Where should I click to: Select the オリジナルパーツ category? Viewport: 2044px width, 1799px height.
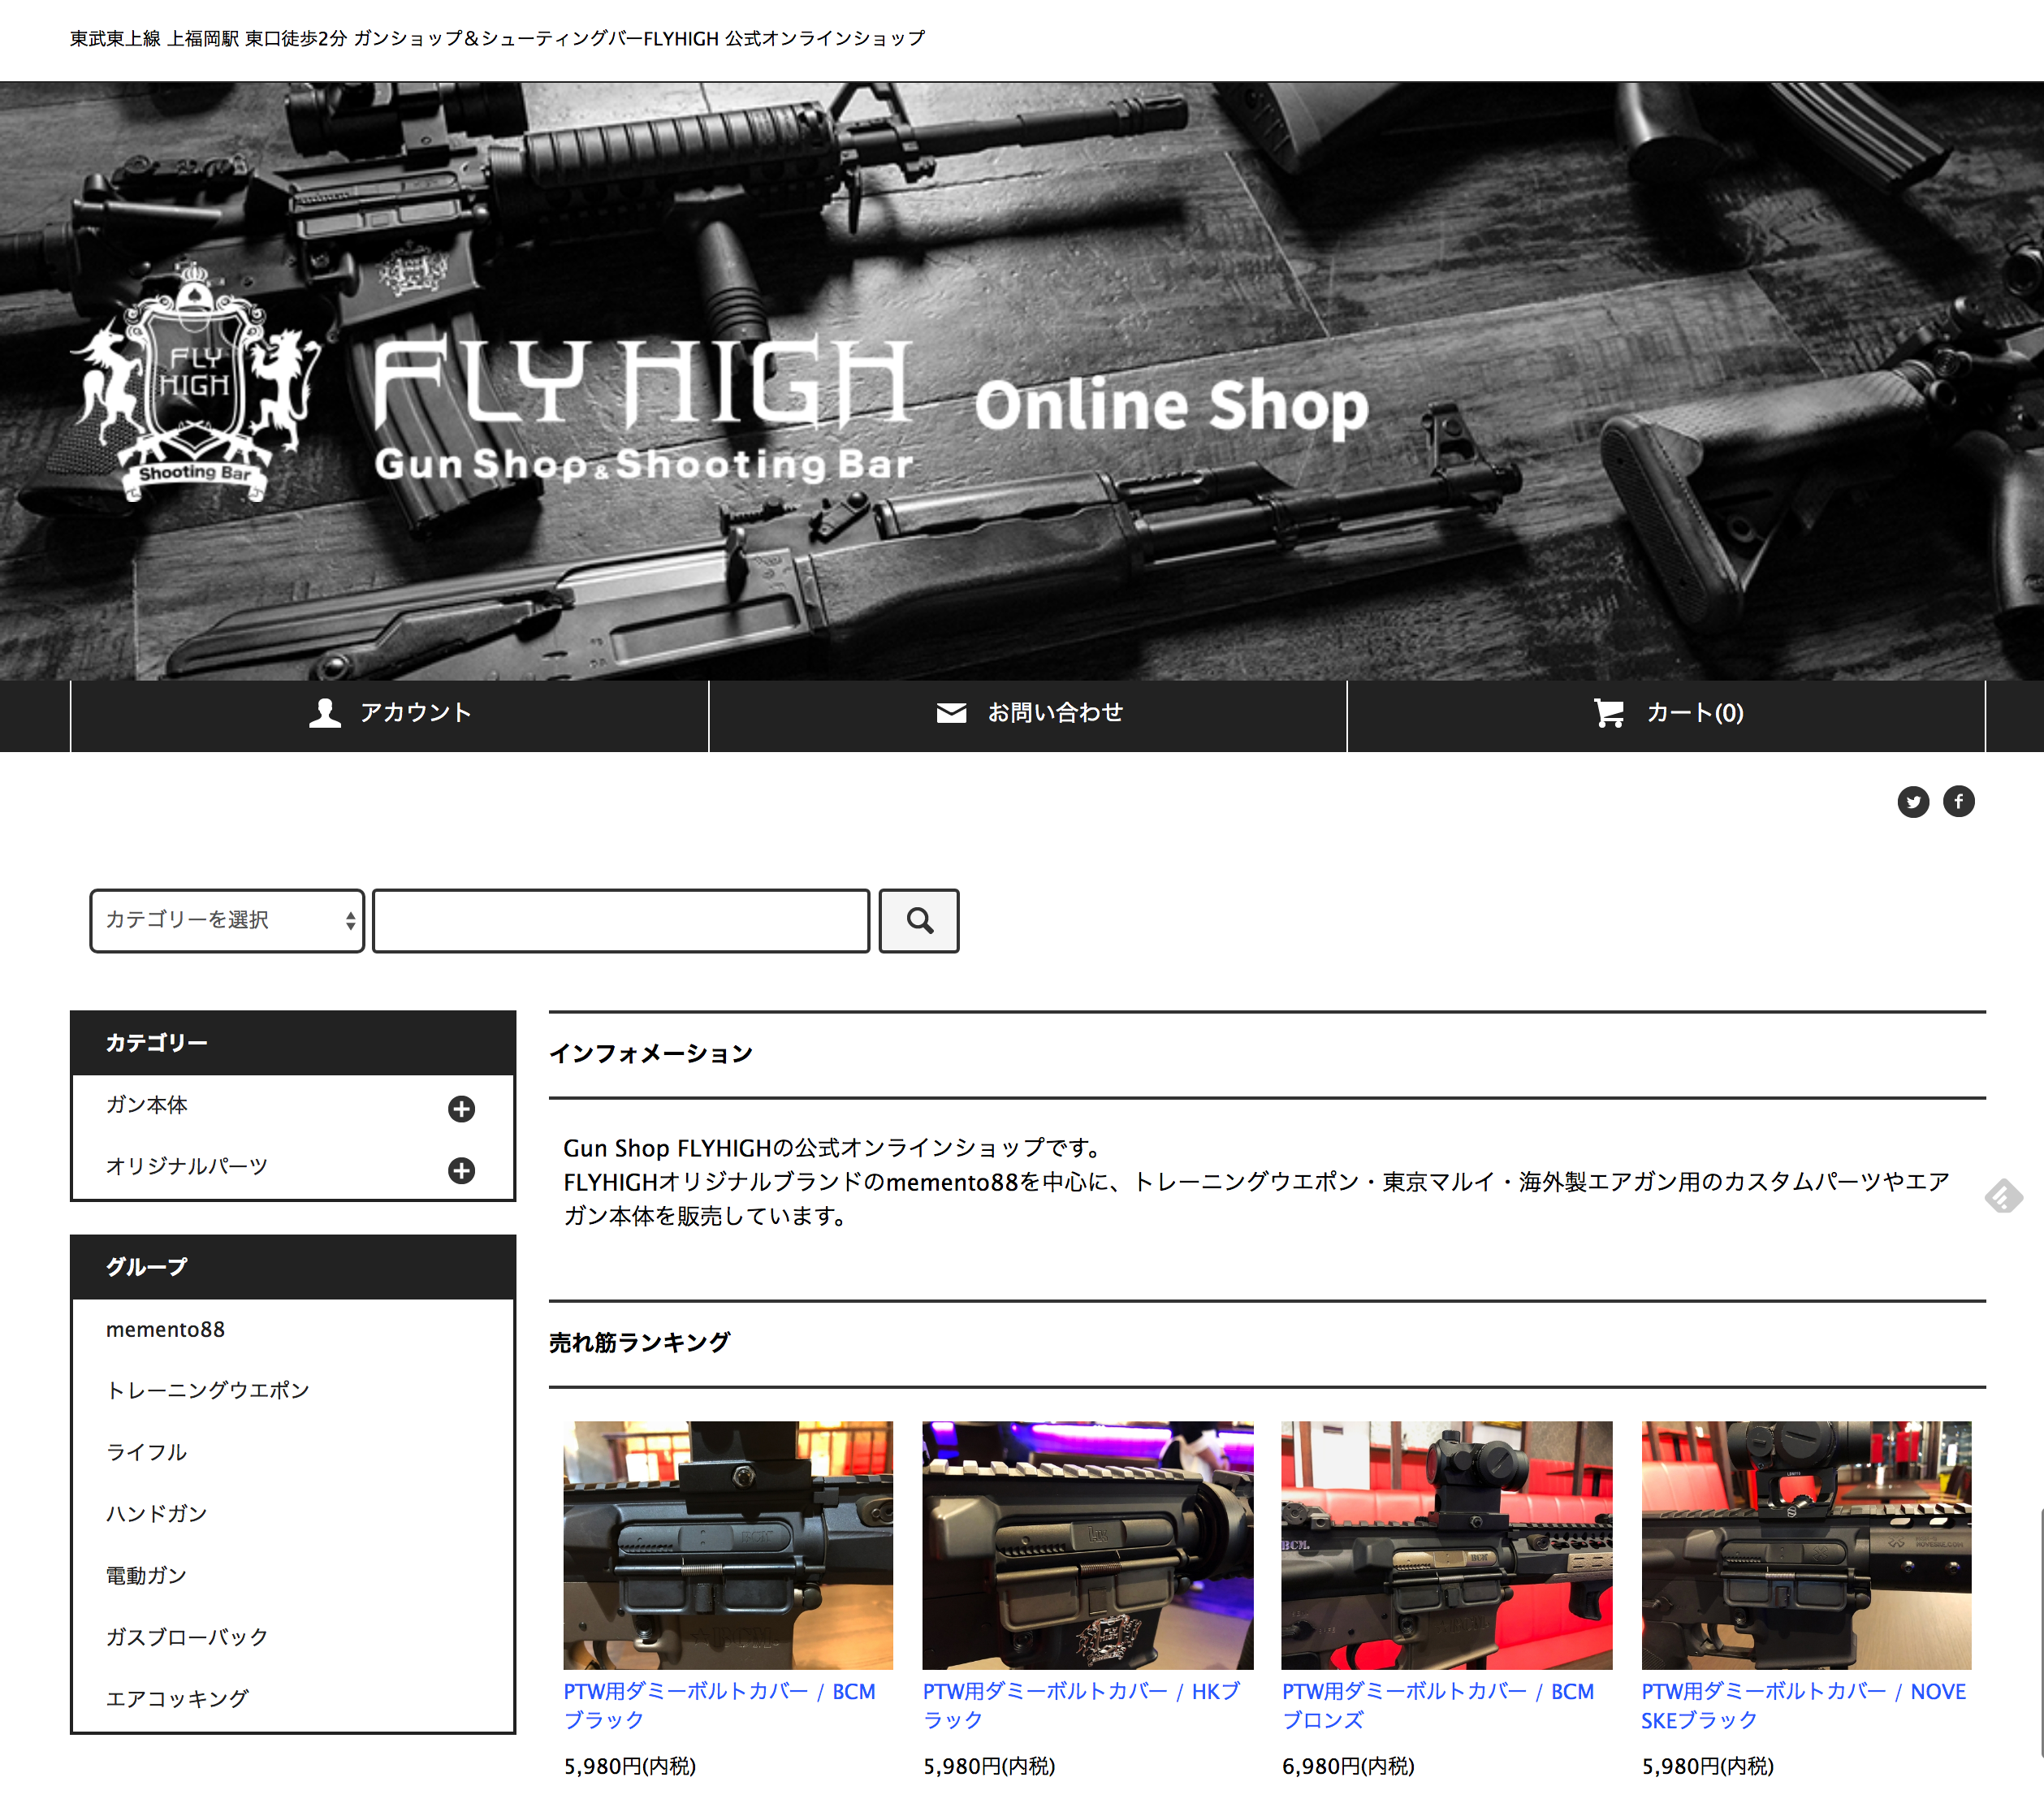click(187, 1167)
